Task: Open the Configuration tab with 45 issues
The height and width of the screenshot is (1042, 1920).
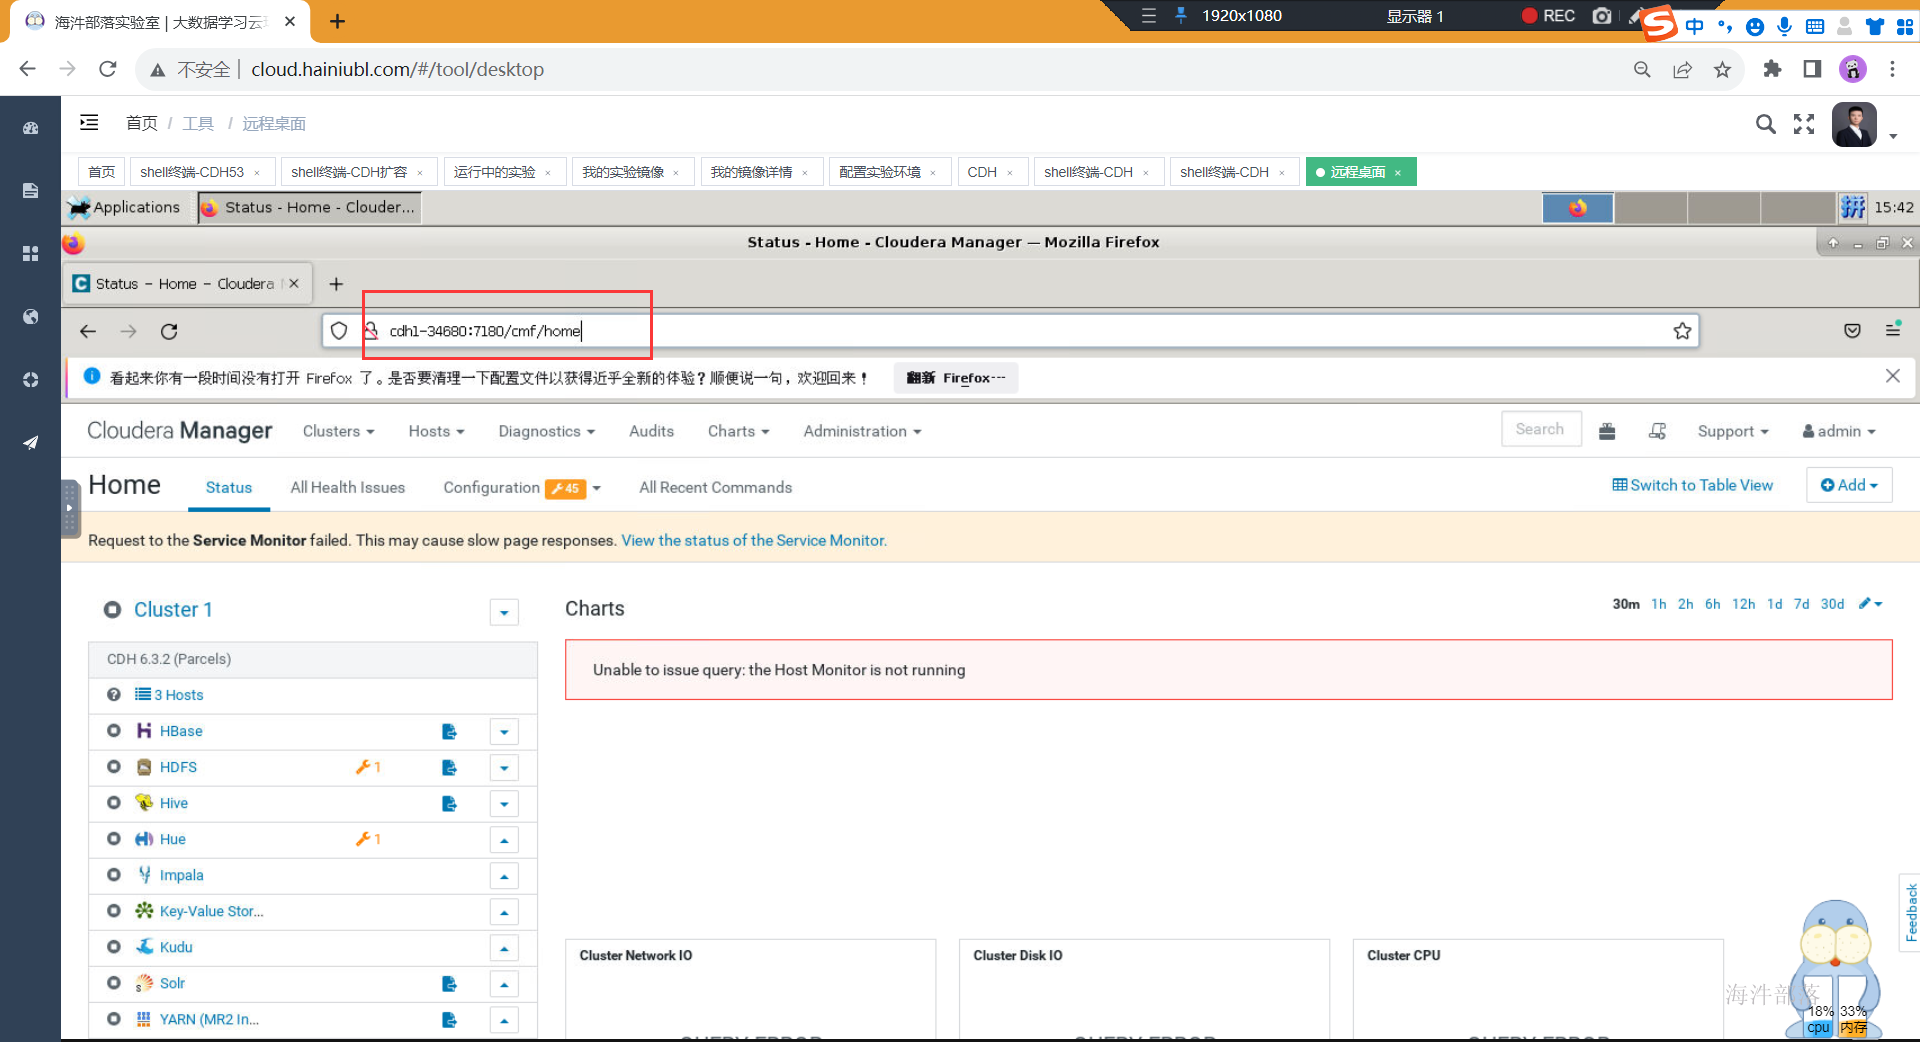Action: (x=522, y=488)
